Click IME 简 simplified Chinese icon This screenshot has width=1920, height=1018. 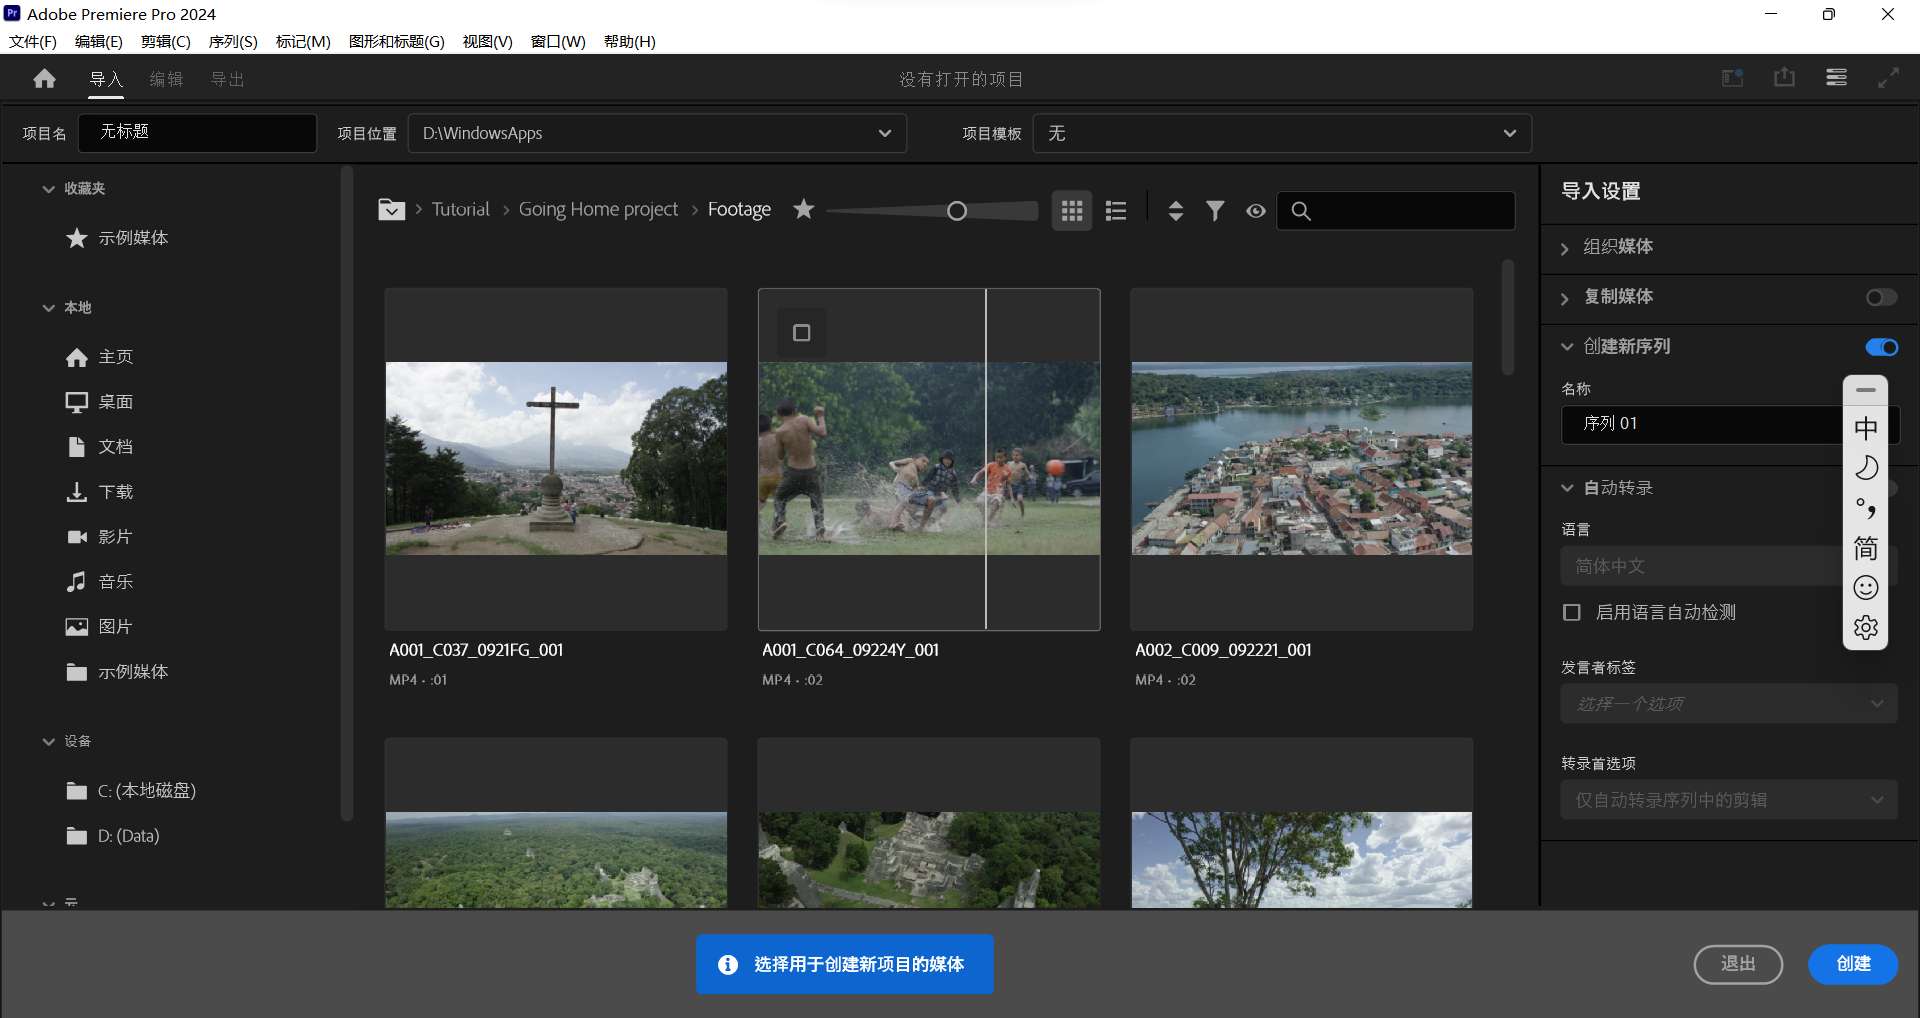[x=1866, y=548]
